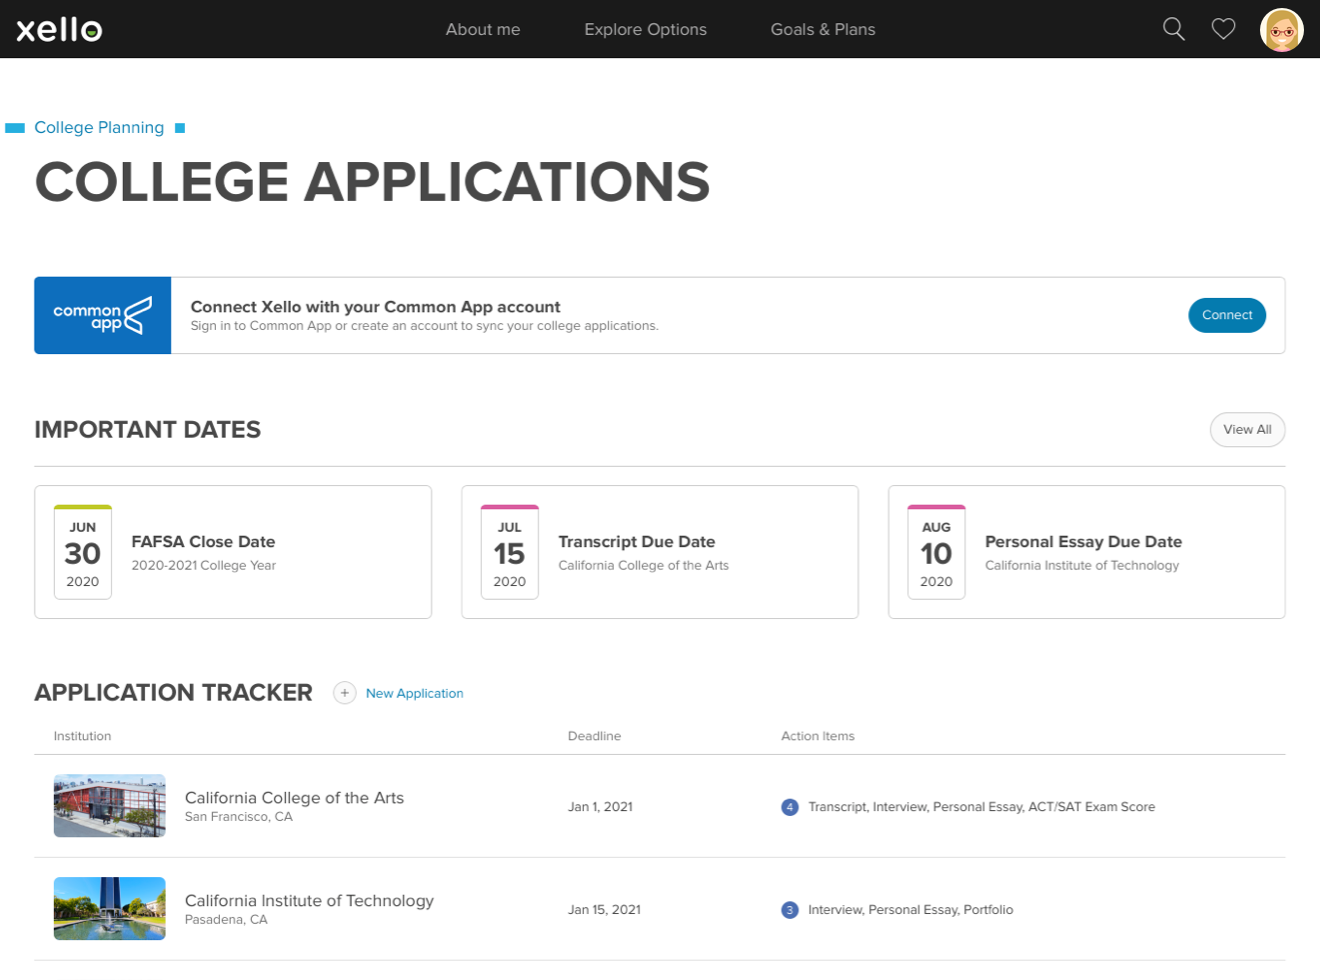
Task: Click Transcript, Interview, Personal Essay action items
Action: click(981, 807)
